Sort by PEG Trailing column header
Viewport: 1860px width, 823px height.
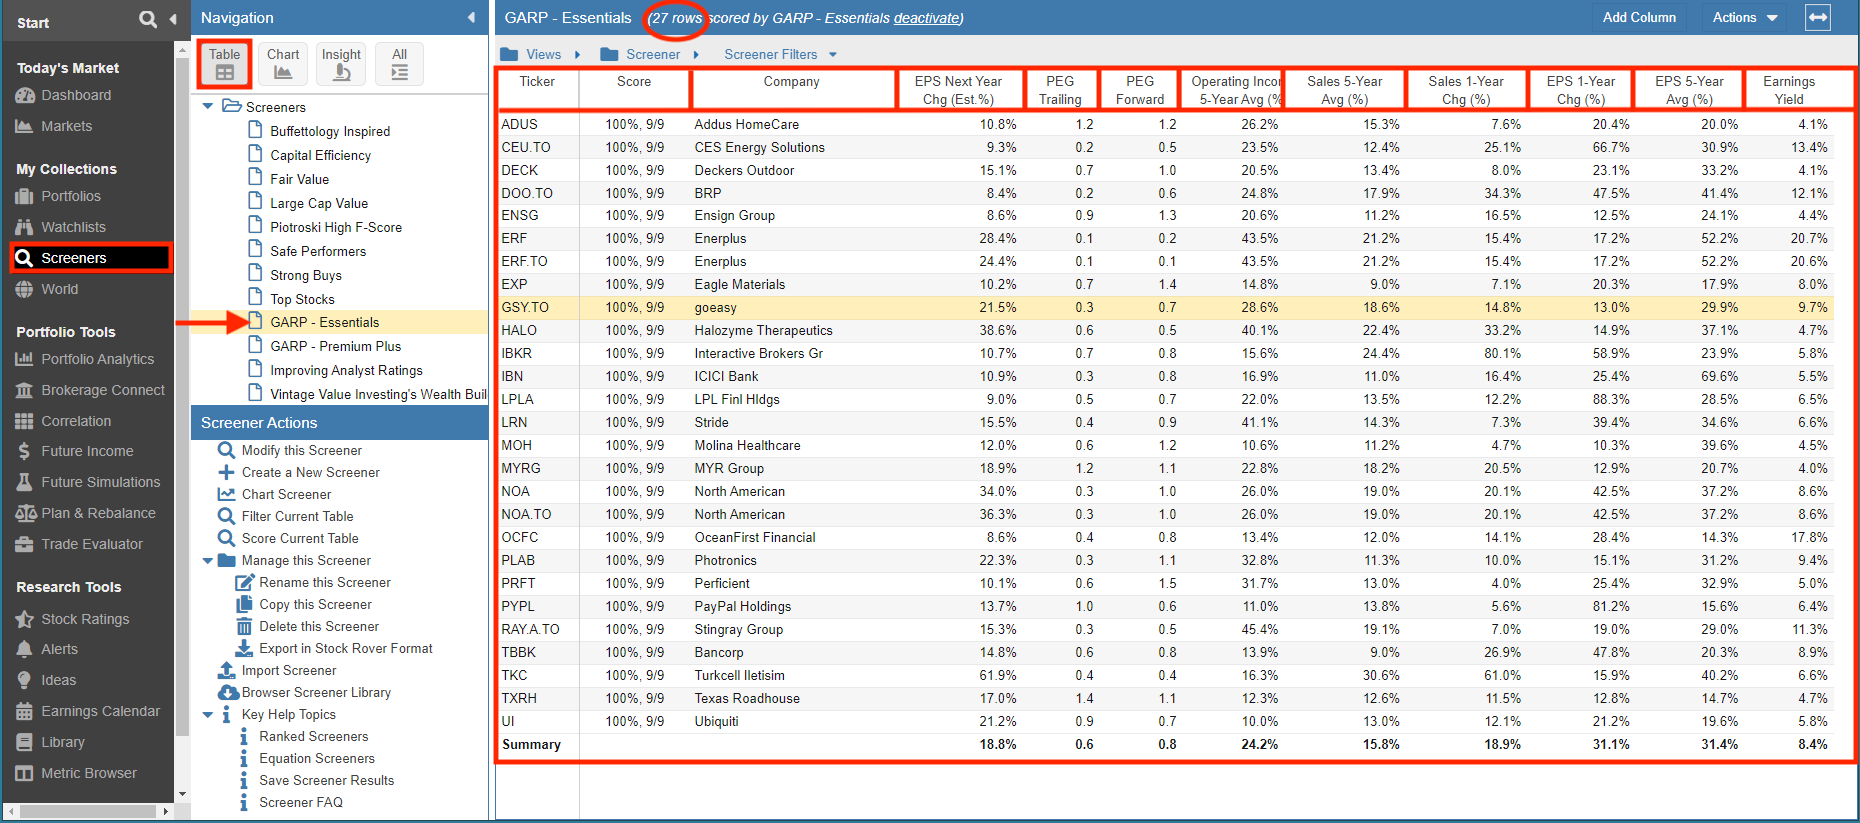(1060, 89)
